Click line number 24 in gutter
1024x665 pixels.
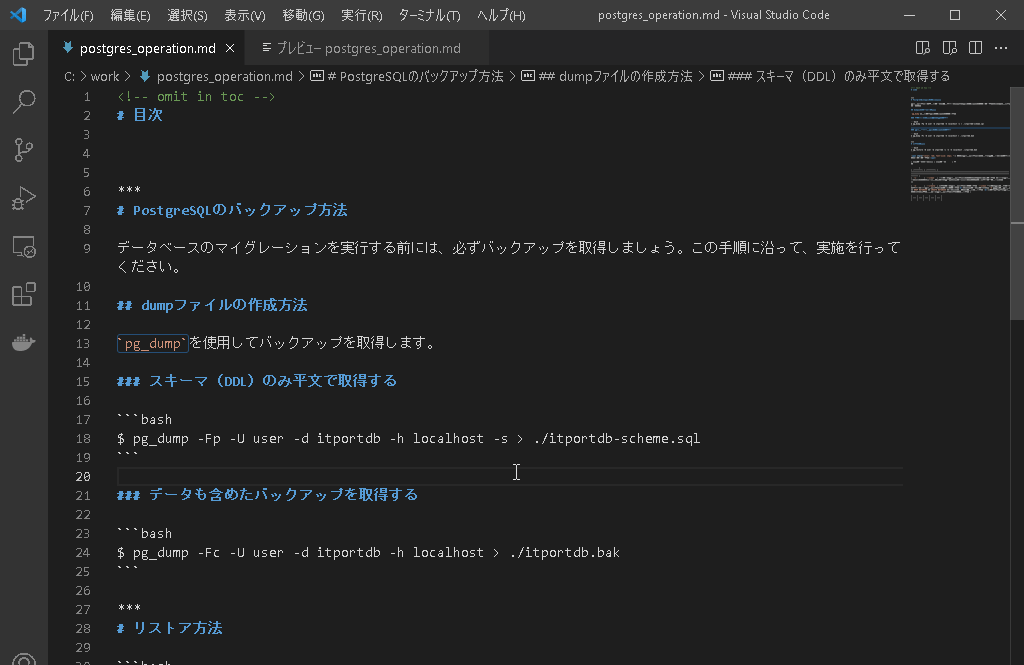click(83, 553)
